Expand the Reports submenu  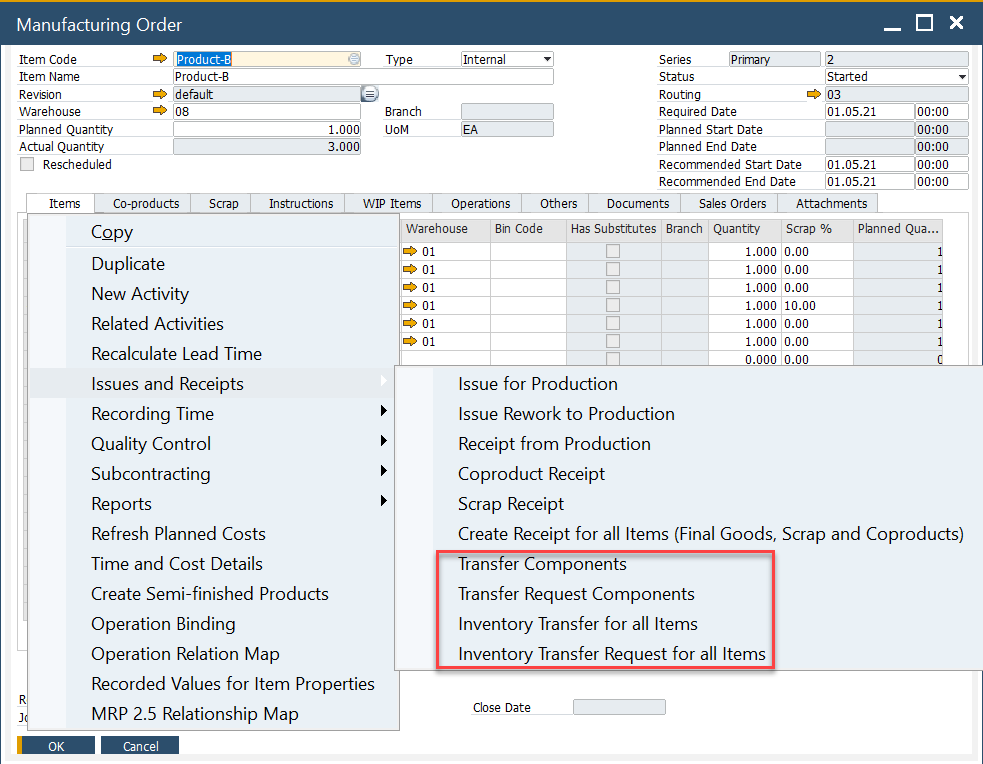point(121,503)
